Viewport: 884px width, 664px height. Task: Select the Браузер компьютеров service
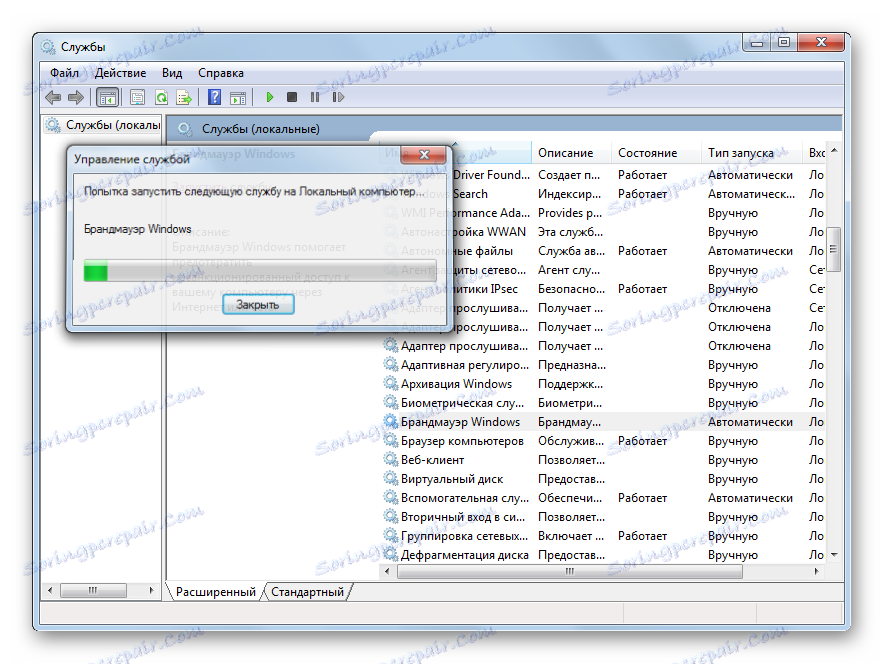[462, 441]
